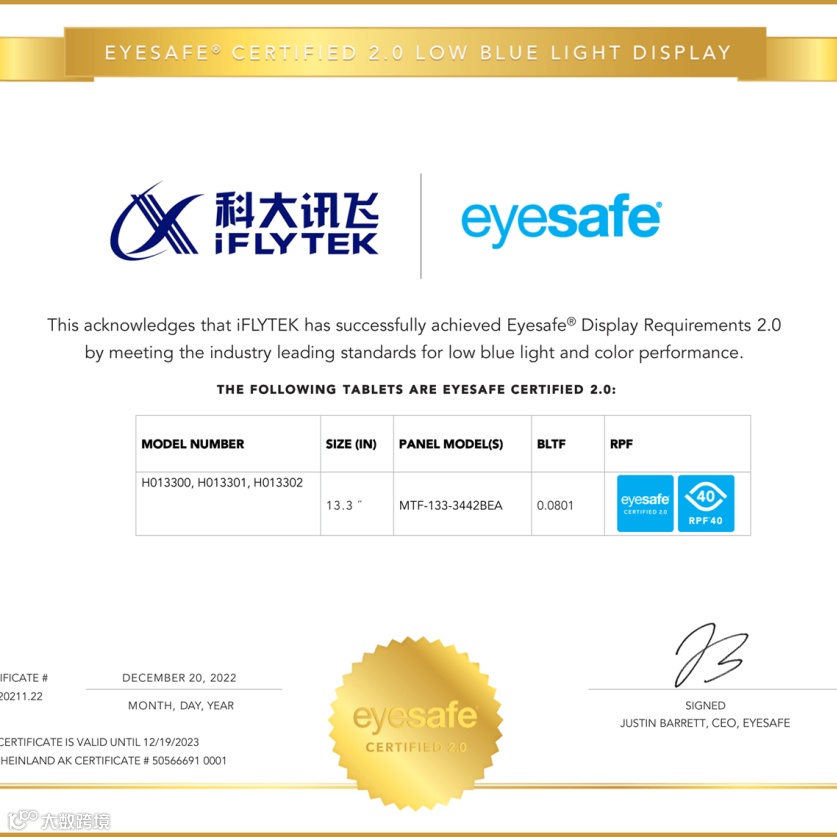Click the iFLYTEK company logo
837x837 pixels.
coord(244,221)
